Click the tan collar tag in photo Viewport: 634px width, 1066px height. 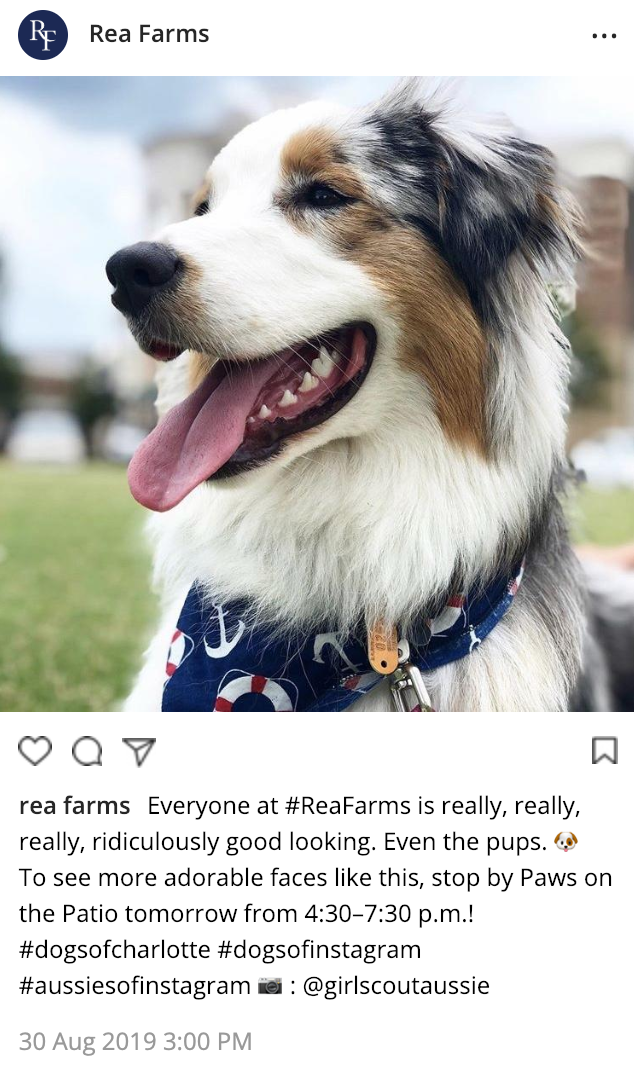[x=383, y=647]
